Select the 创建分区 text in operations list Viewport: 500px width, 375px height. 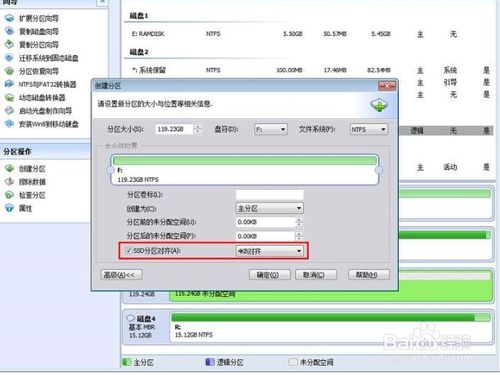pos(32,168)
